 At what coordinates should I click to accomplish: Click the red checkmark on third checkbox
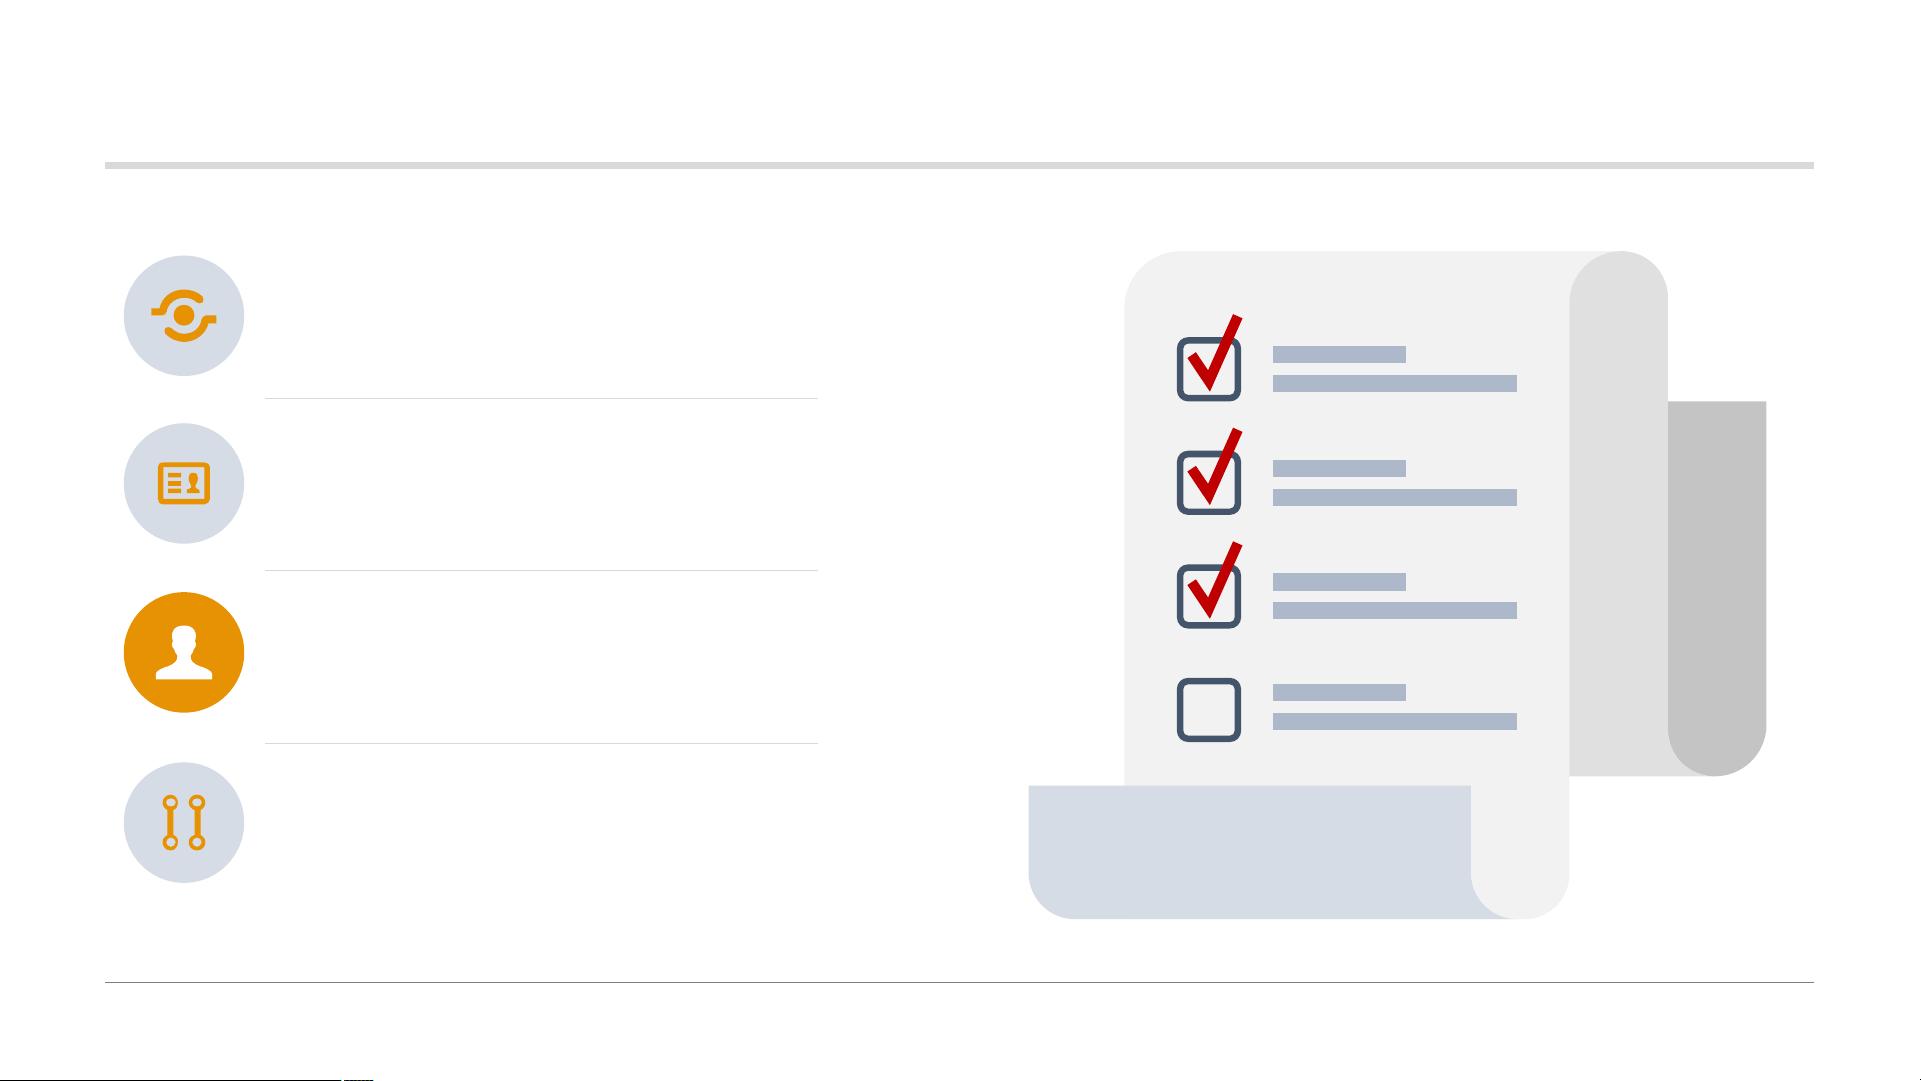(1214, 580)
